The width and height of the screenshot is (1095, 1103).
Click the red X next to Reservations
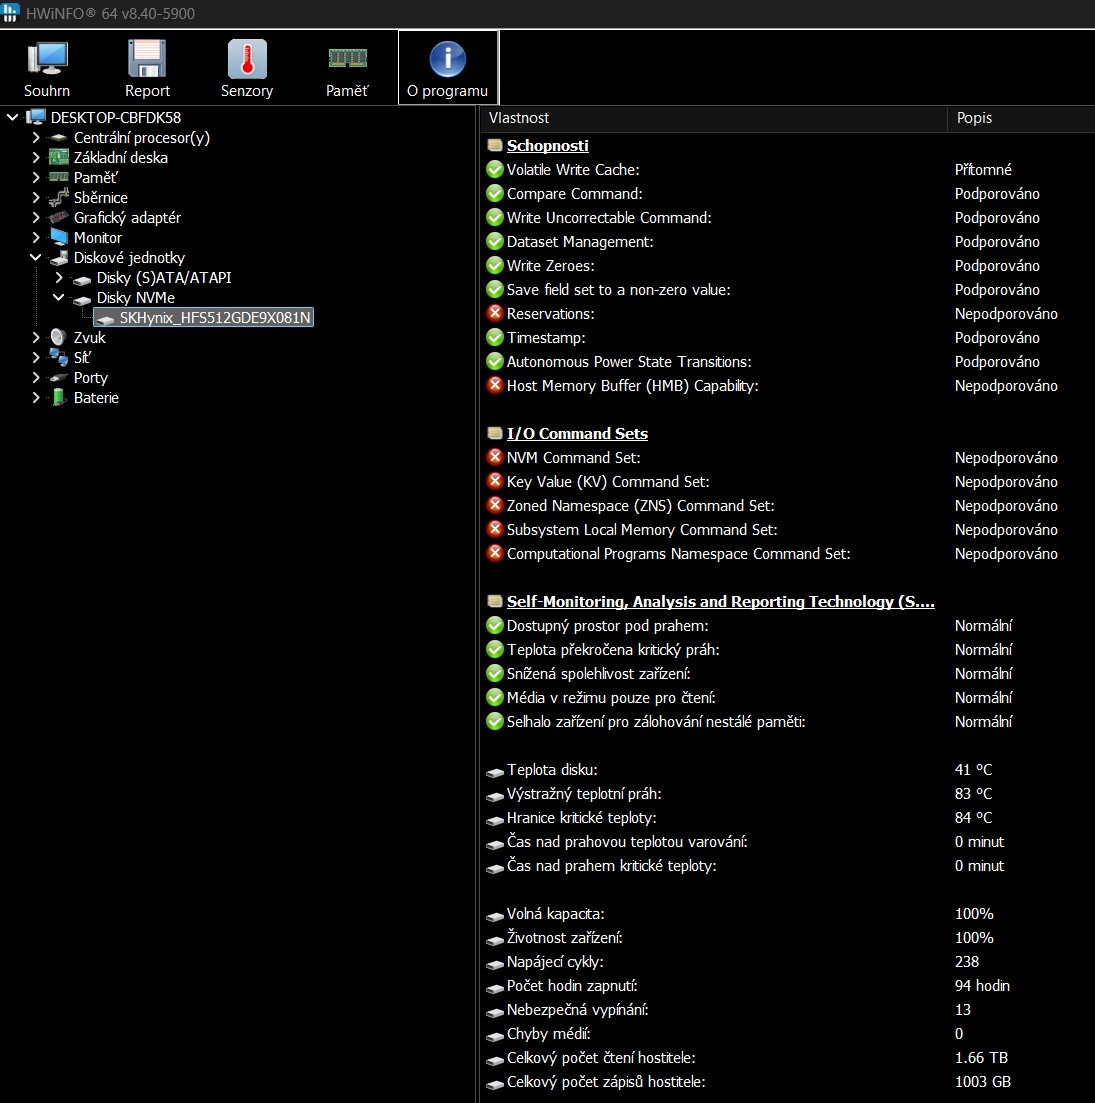(494, 313)
